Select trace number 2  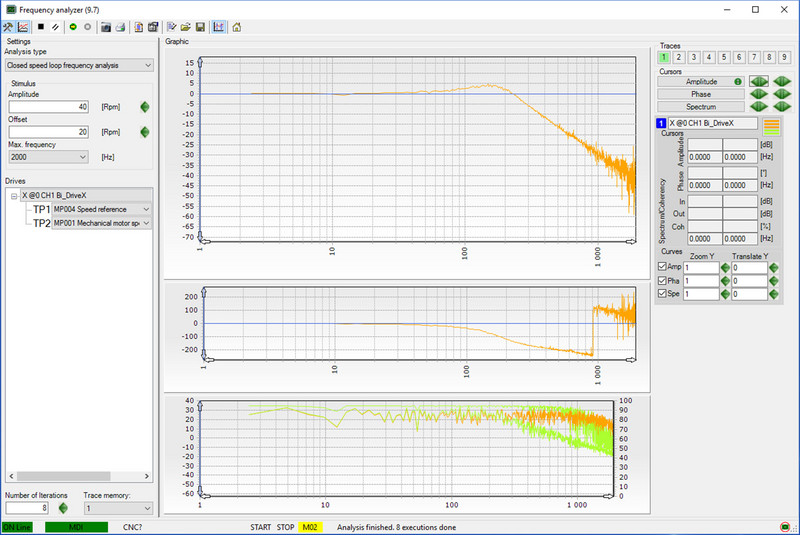pos(679,58)
